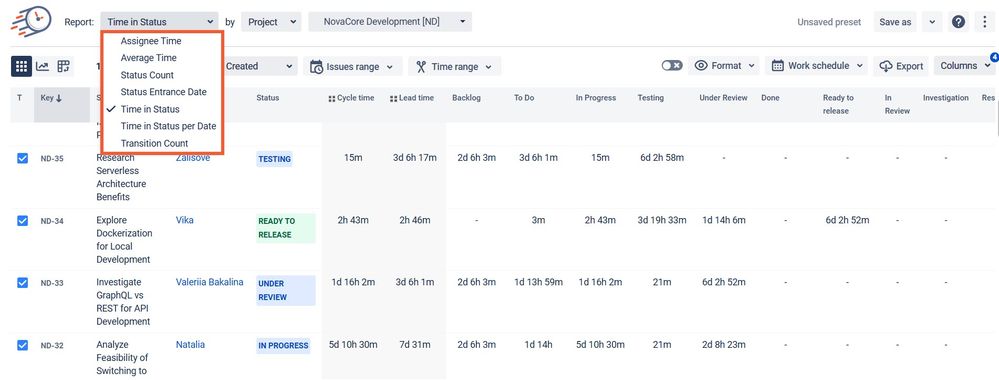Open issue key ND-35

[x=52, y=159]
